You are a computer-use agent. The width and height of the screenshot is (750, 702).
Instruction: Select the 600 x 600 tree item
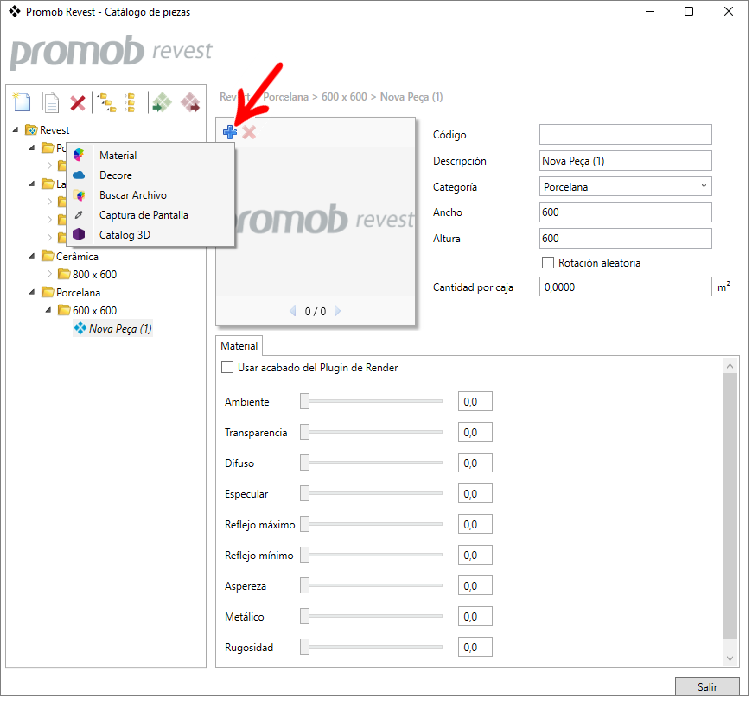(95, 310)
